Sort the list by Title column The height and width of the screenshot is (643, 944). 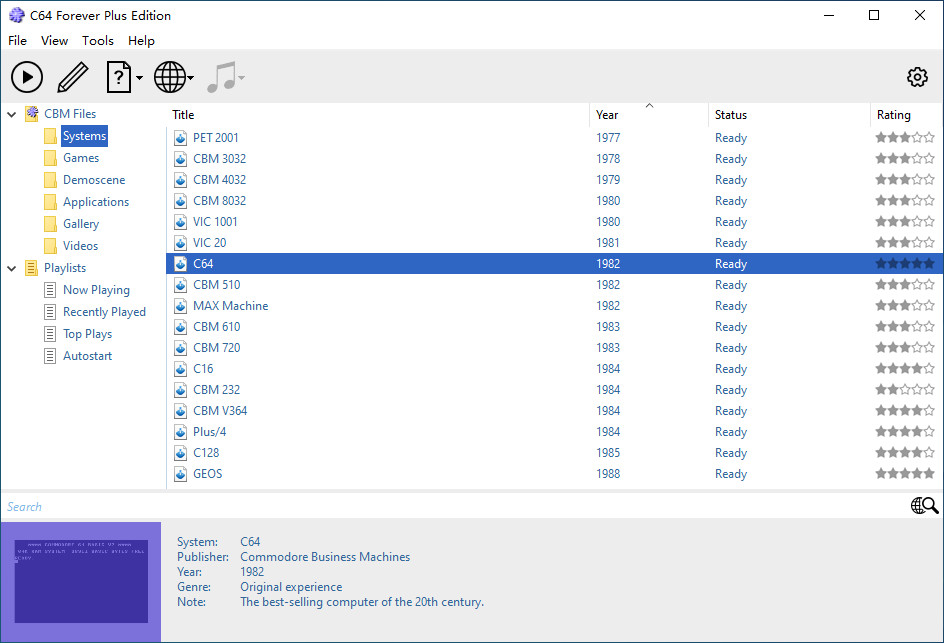coord(377,114)
